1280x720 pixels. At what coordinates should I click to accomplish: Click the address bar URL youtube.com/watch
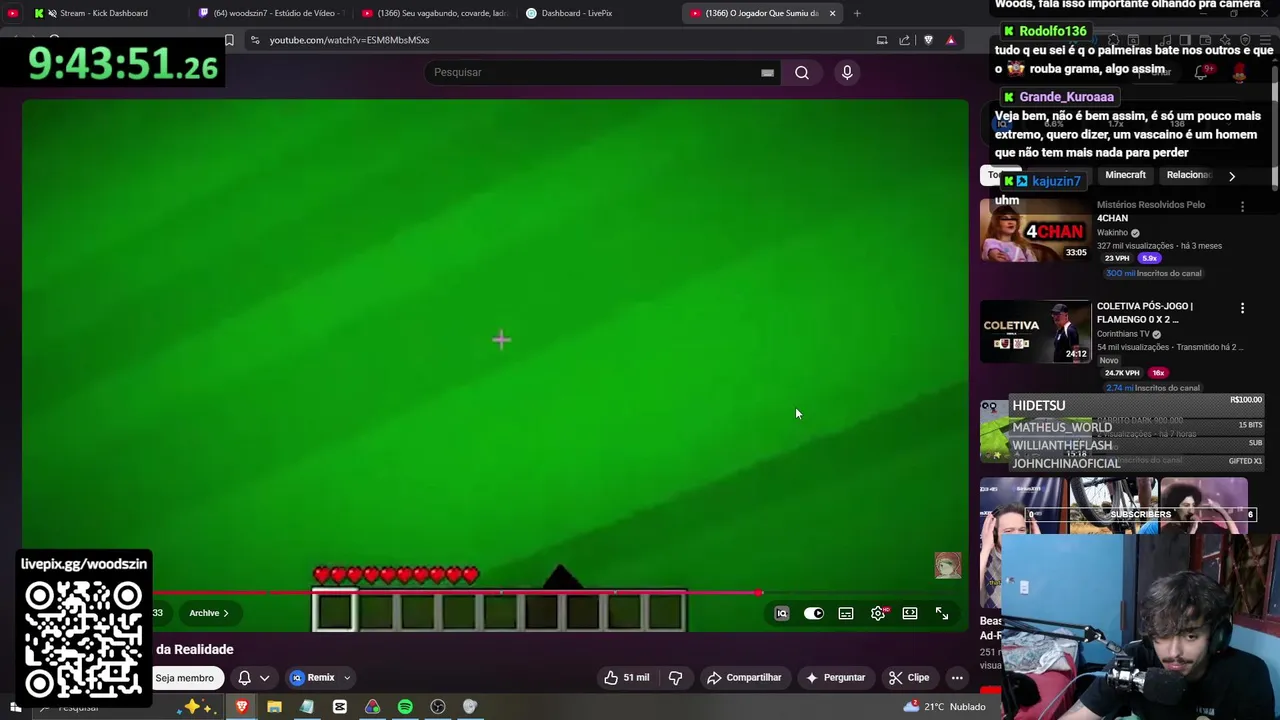coord(349,40)
